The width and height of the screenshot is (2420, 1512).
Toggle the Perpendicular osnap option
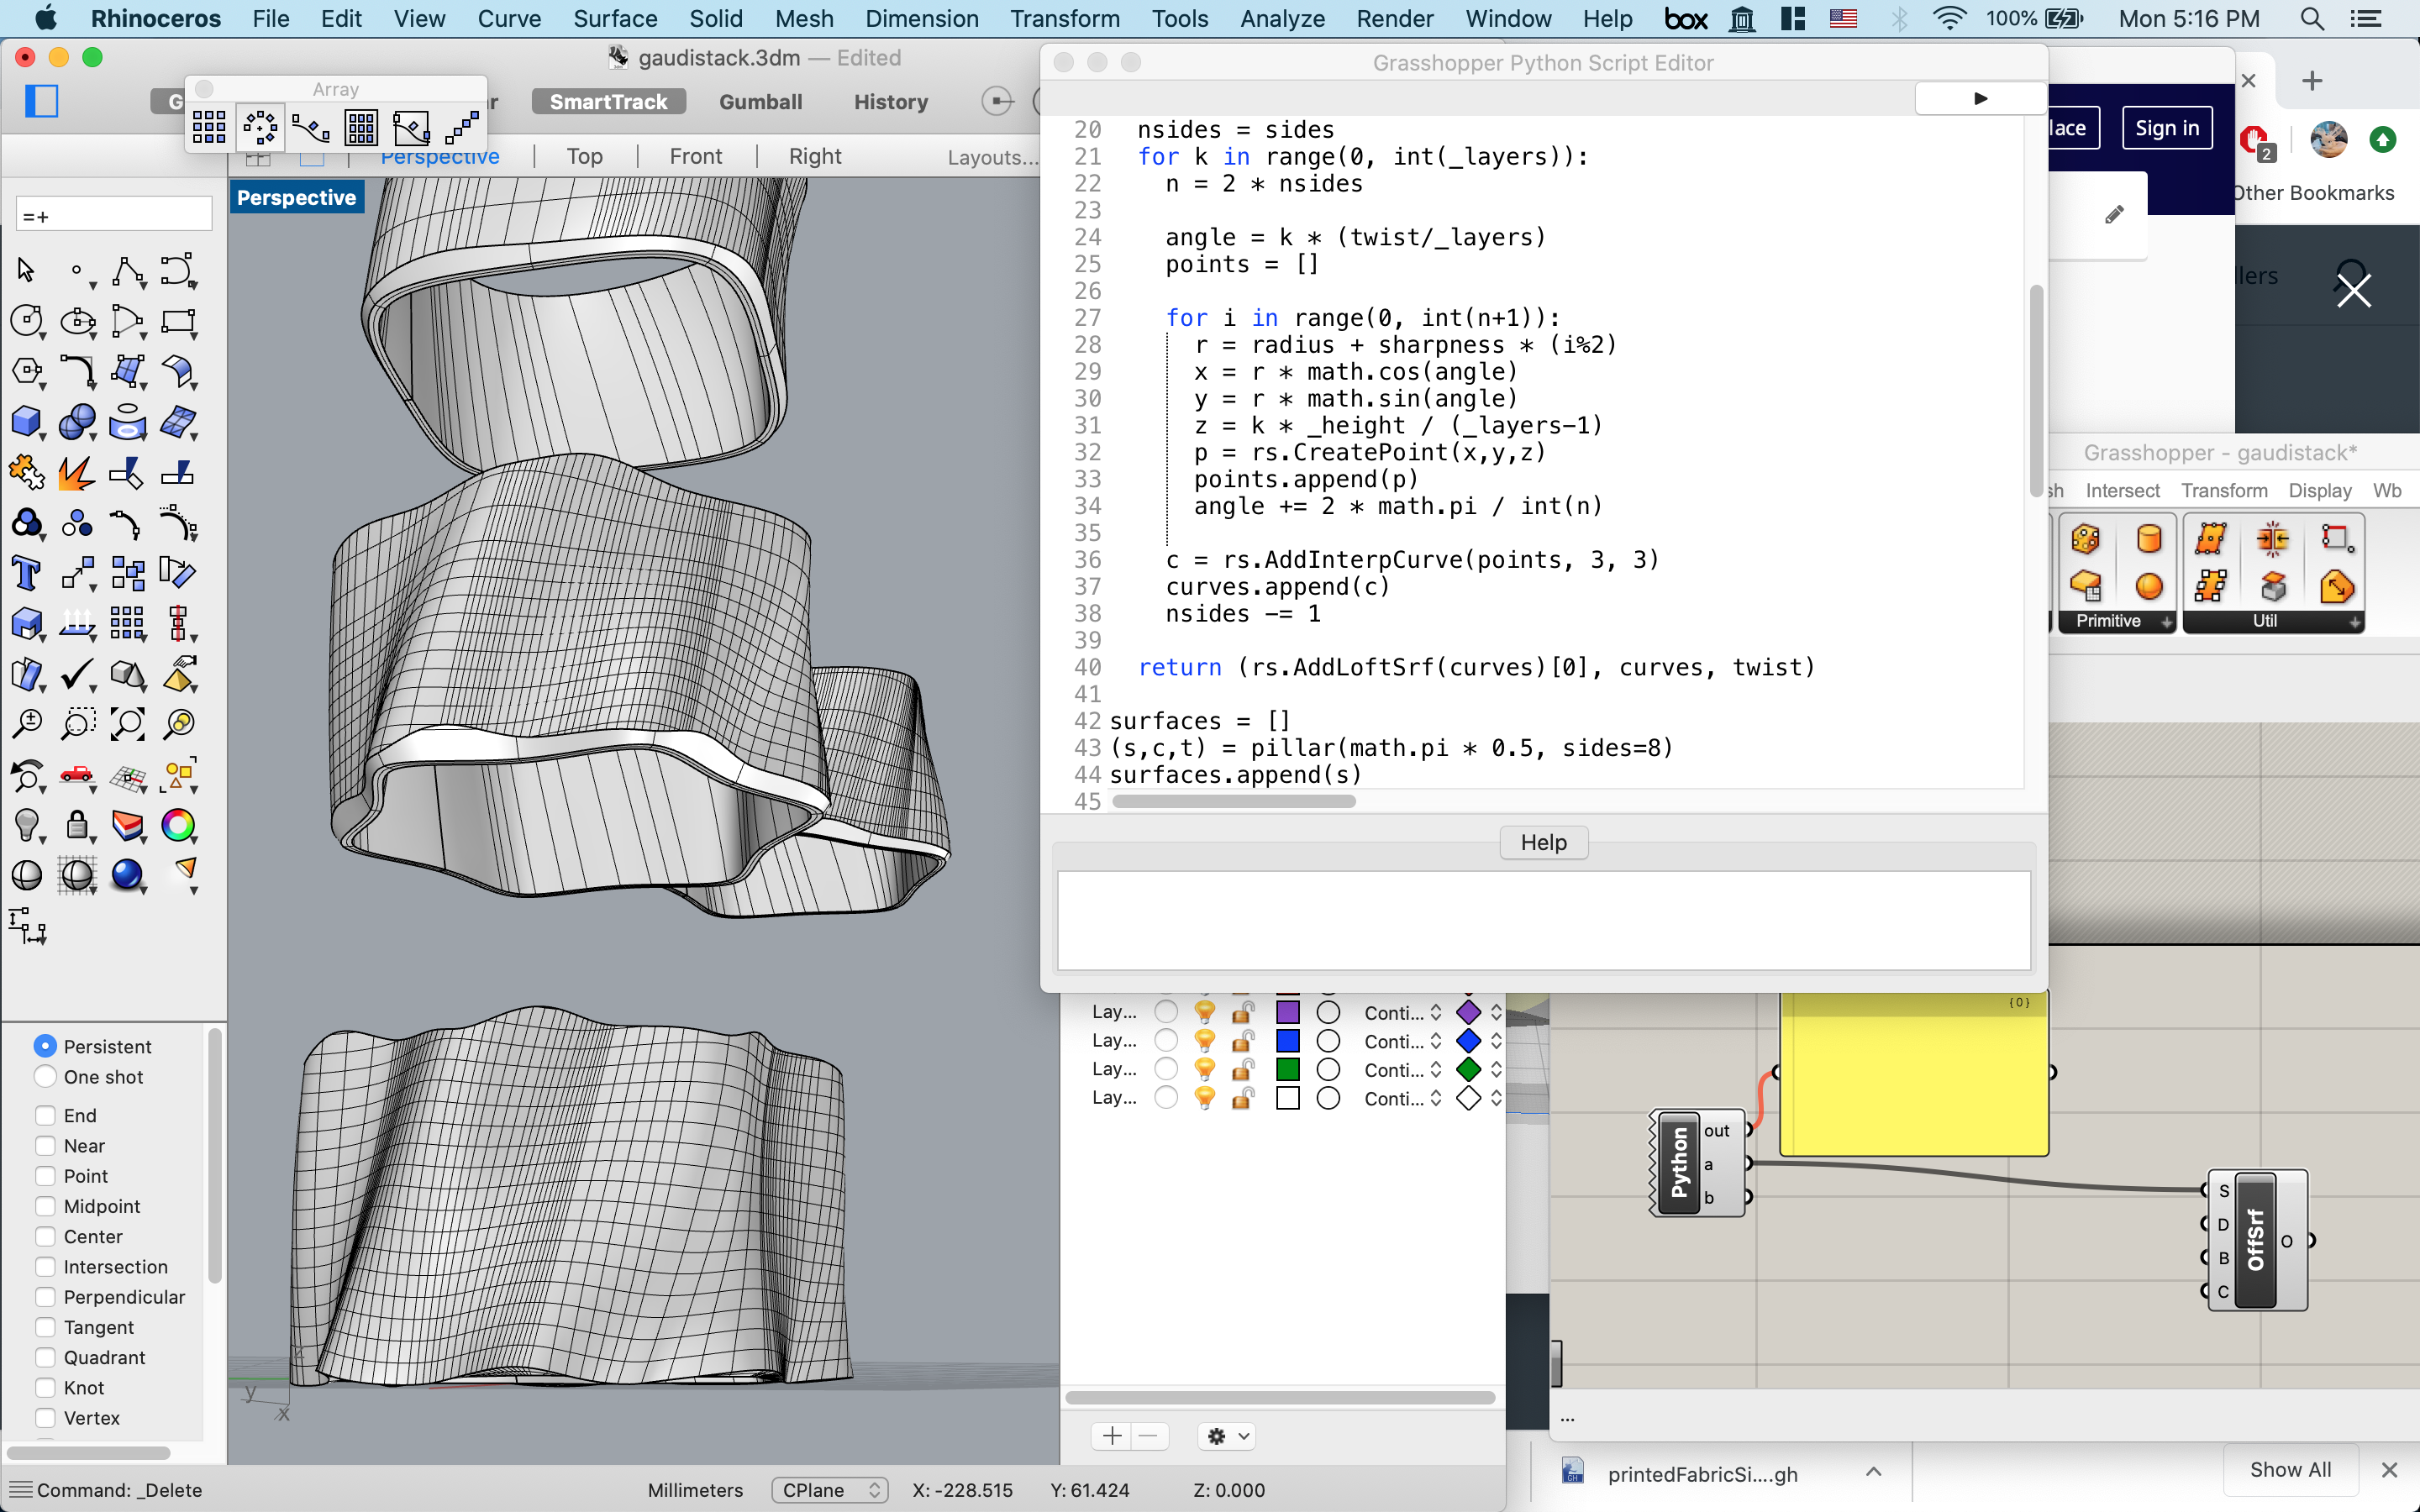coord(44,1298)
